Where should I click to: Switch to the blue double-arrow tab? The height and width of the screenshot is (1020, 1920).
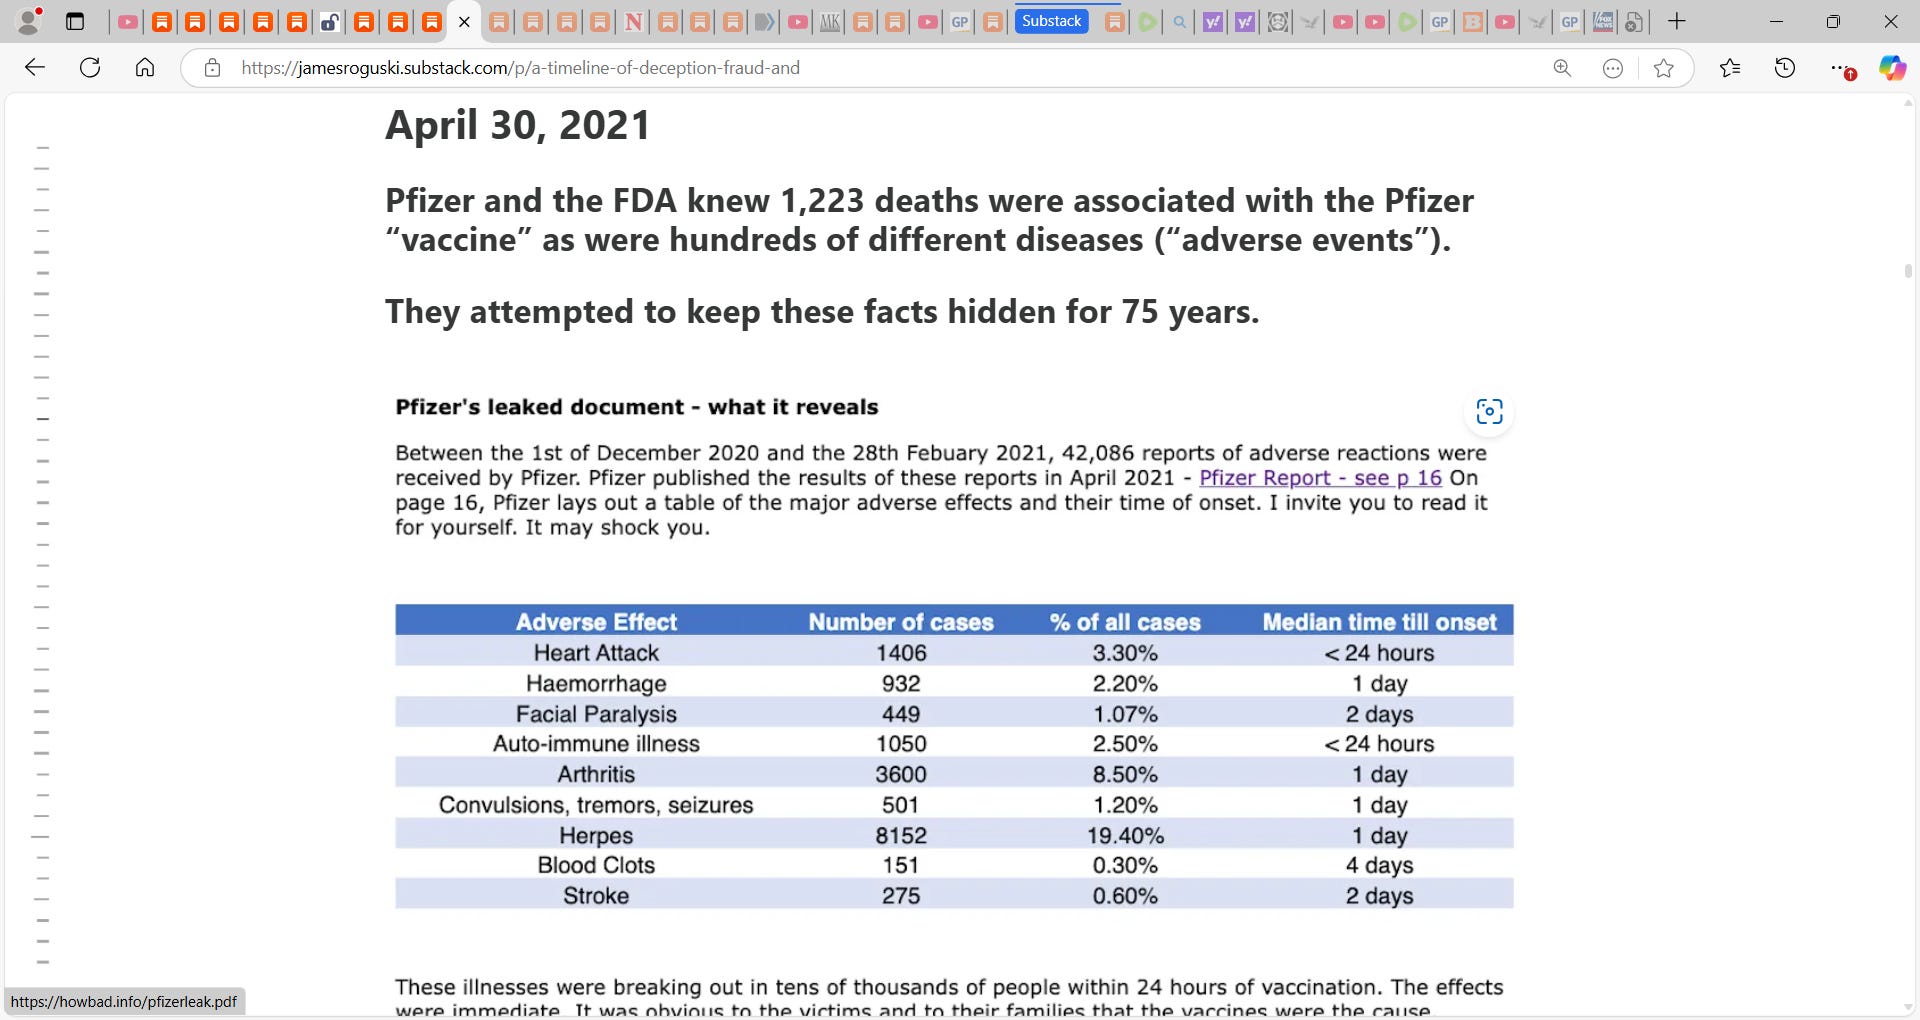[x=765, y=21]
